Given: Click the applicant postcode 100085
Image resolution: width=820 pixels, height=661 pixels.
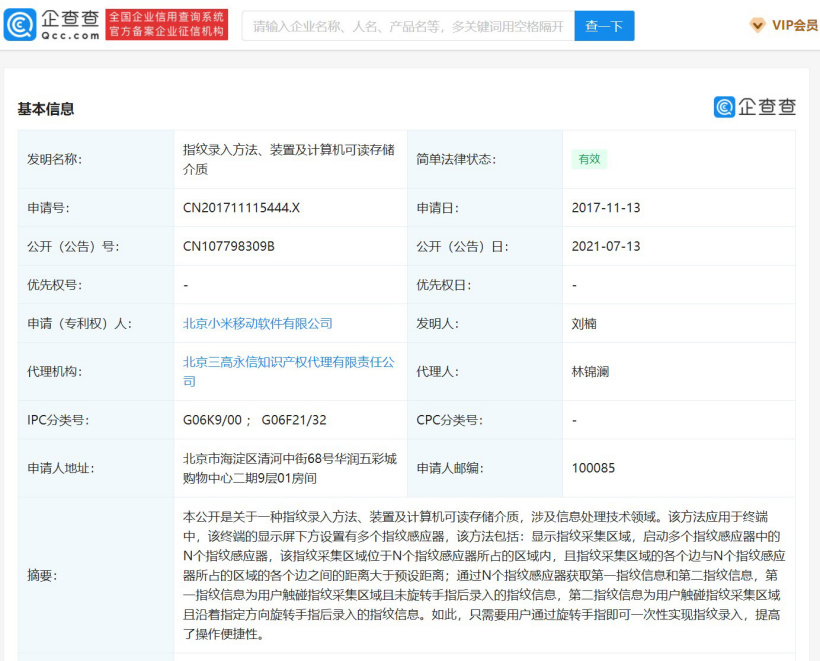Looking at the screenshot, I should (x=593, y=467).
